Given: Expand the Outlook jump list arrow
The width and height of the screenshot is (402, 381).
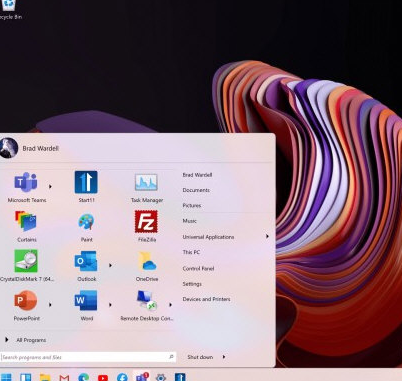Looking at the screenshot, I should click(110, 265).
